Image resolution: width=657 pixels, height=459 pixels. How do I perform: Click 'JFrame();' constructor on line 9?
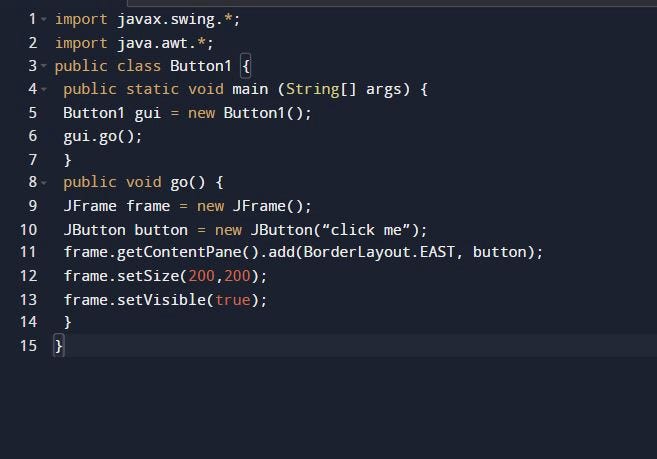(x=272, y=206)
